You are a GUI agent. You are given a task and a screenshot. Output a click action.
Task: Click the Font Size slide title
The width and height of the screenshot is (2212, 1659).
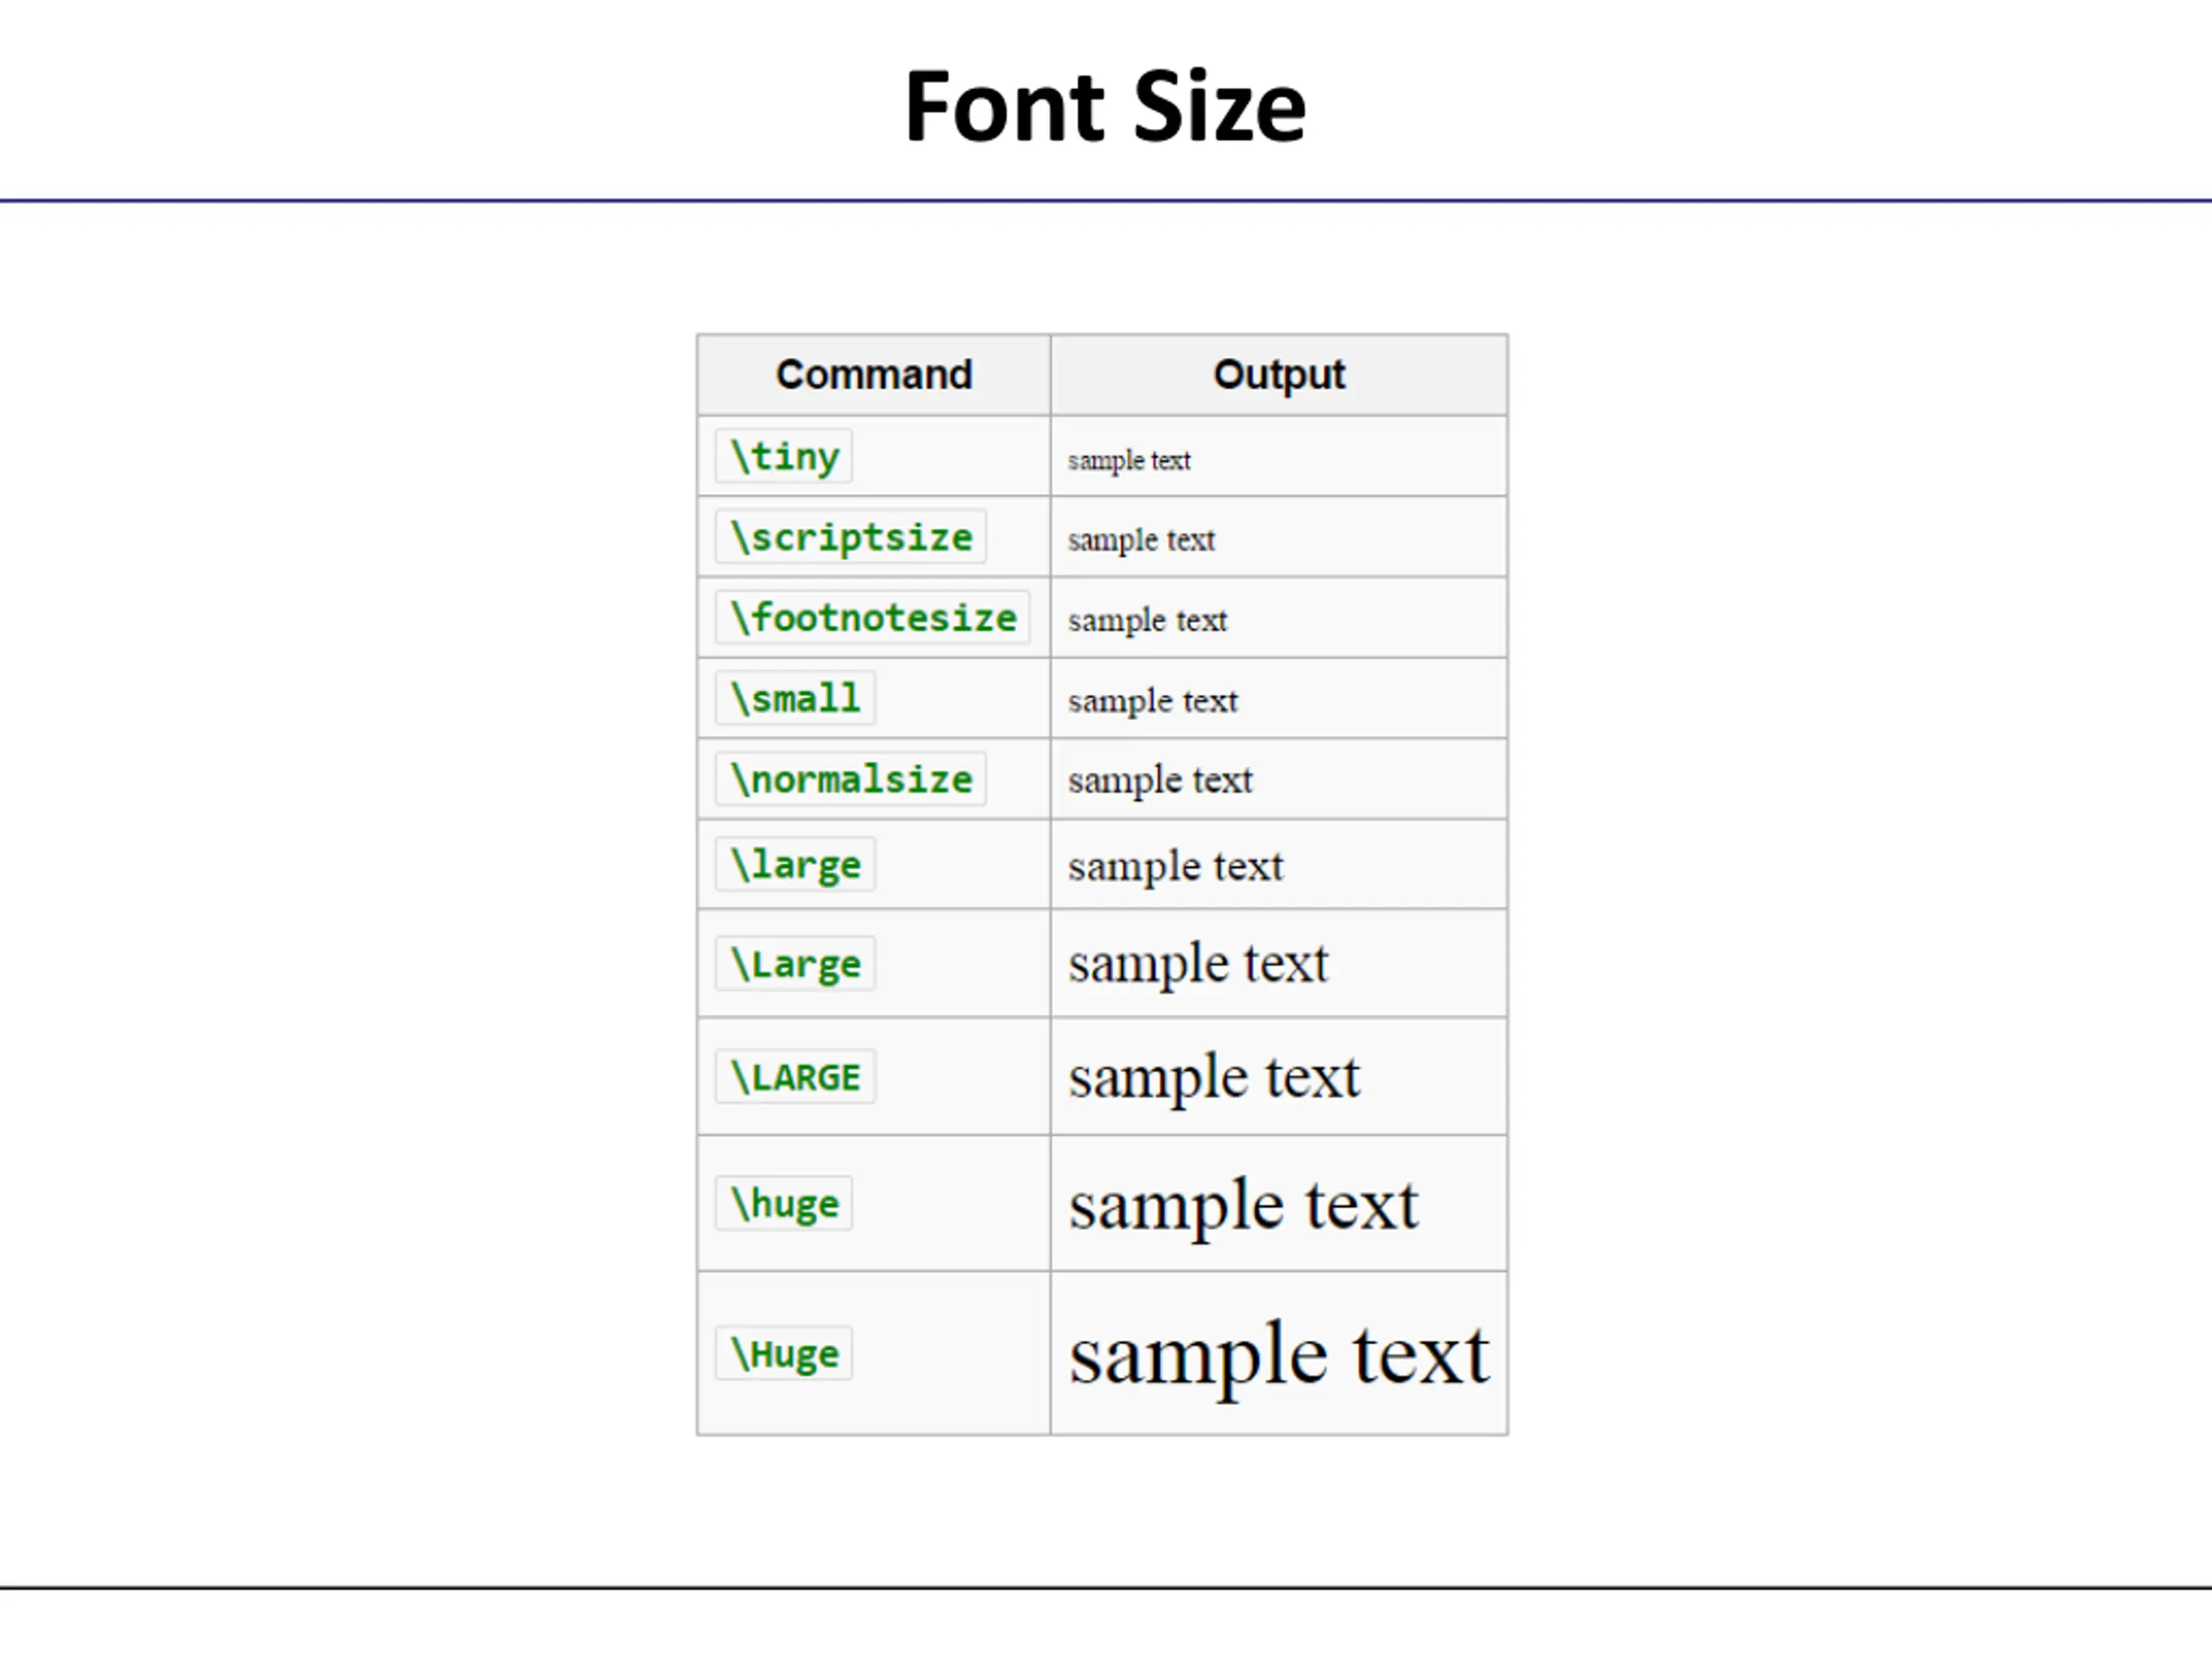pos(1105,106)
